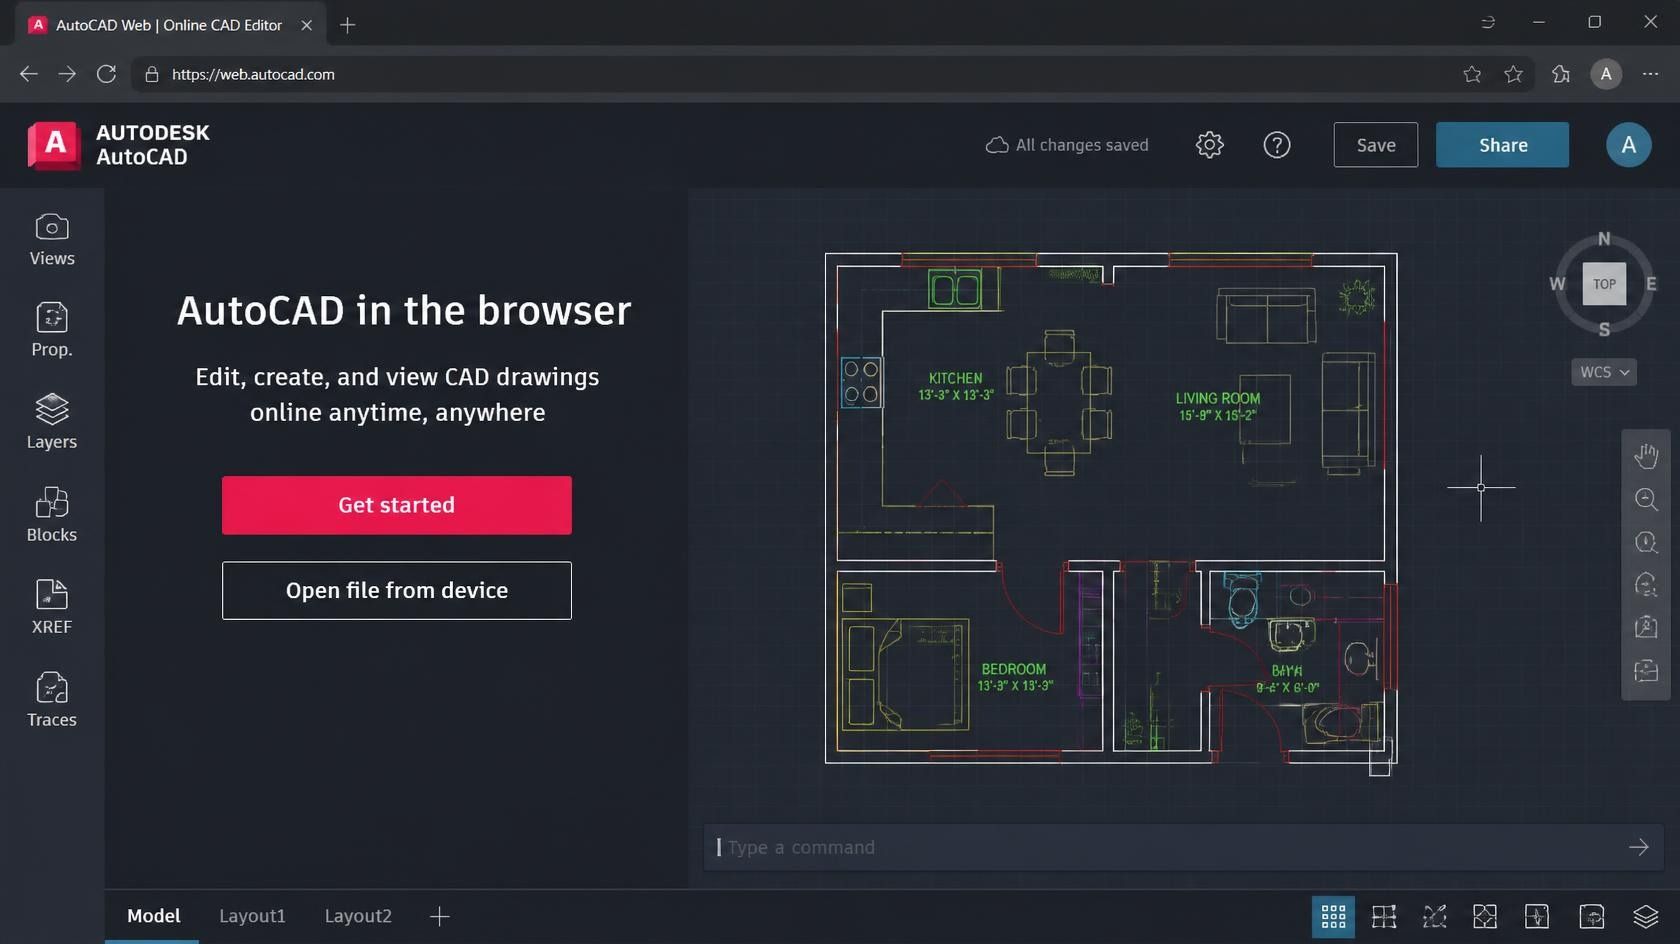Image resolution: width=1680 pixels, height=944 pixels.
Task: Switch to the Layout2 tab
Action: 358,916
